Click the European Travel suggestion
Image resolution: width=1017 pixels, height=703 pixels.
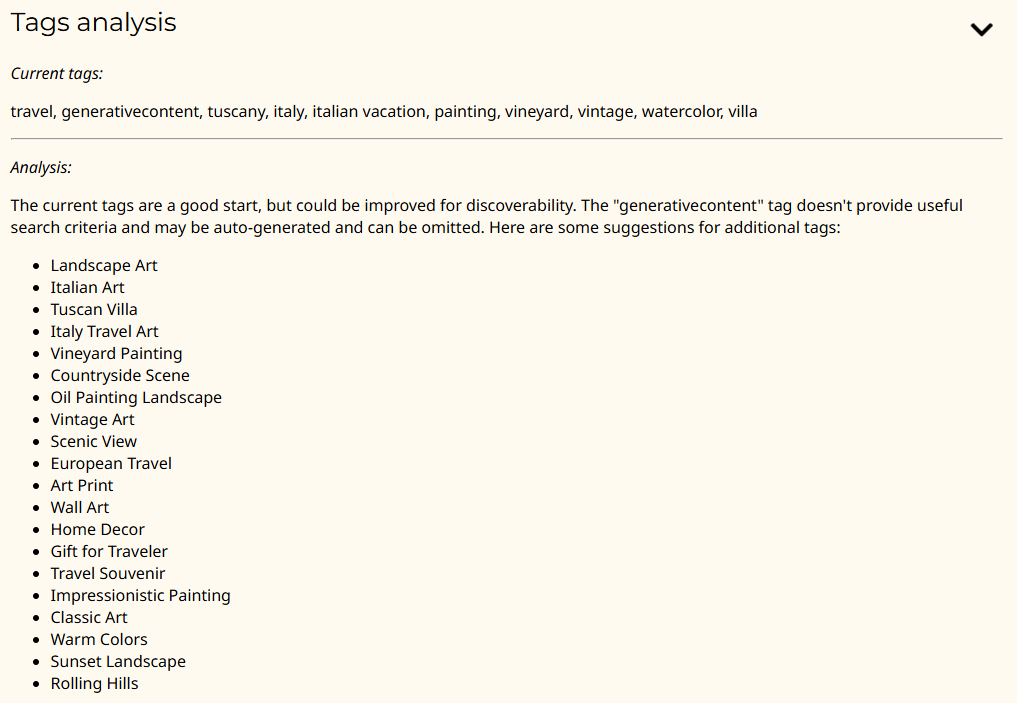coord(111,464)
